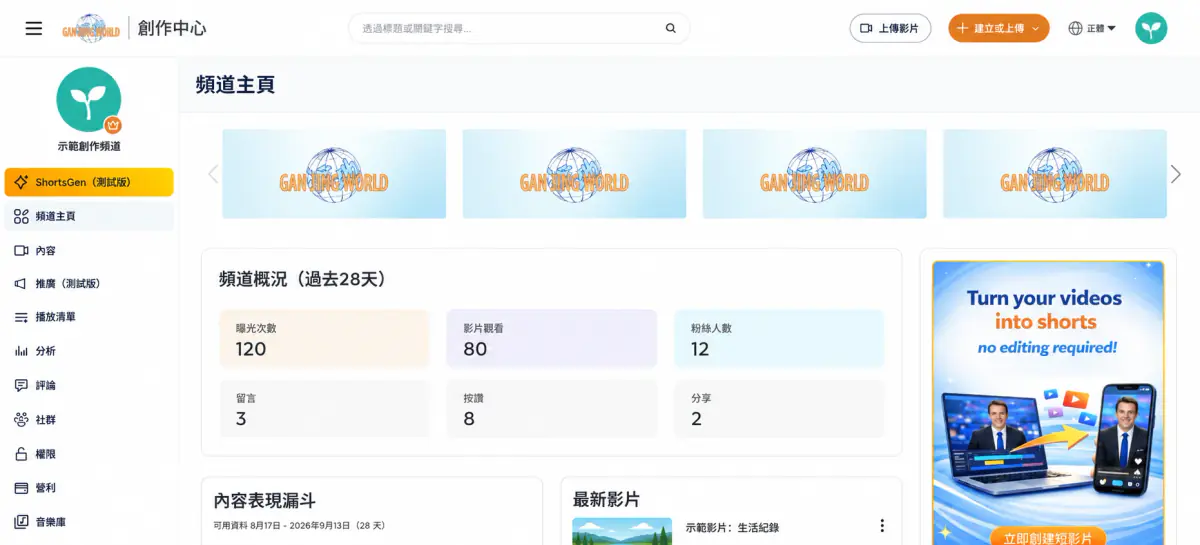Select 頻道主頁 in sidebar
This screenshot has height=545, width=1200.
(89, 216)
